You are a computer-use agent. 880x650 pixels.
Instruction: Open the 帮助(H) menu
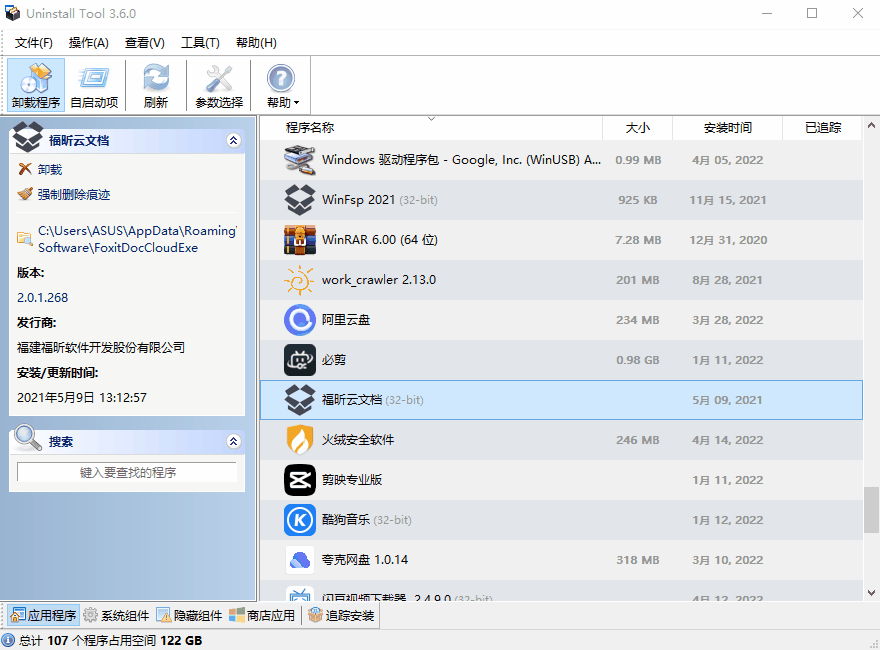(256, 43)
